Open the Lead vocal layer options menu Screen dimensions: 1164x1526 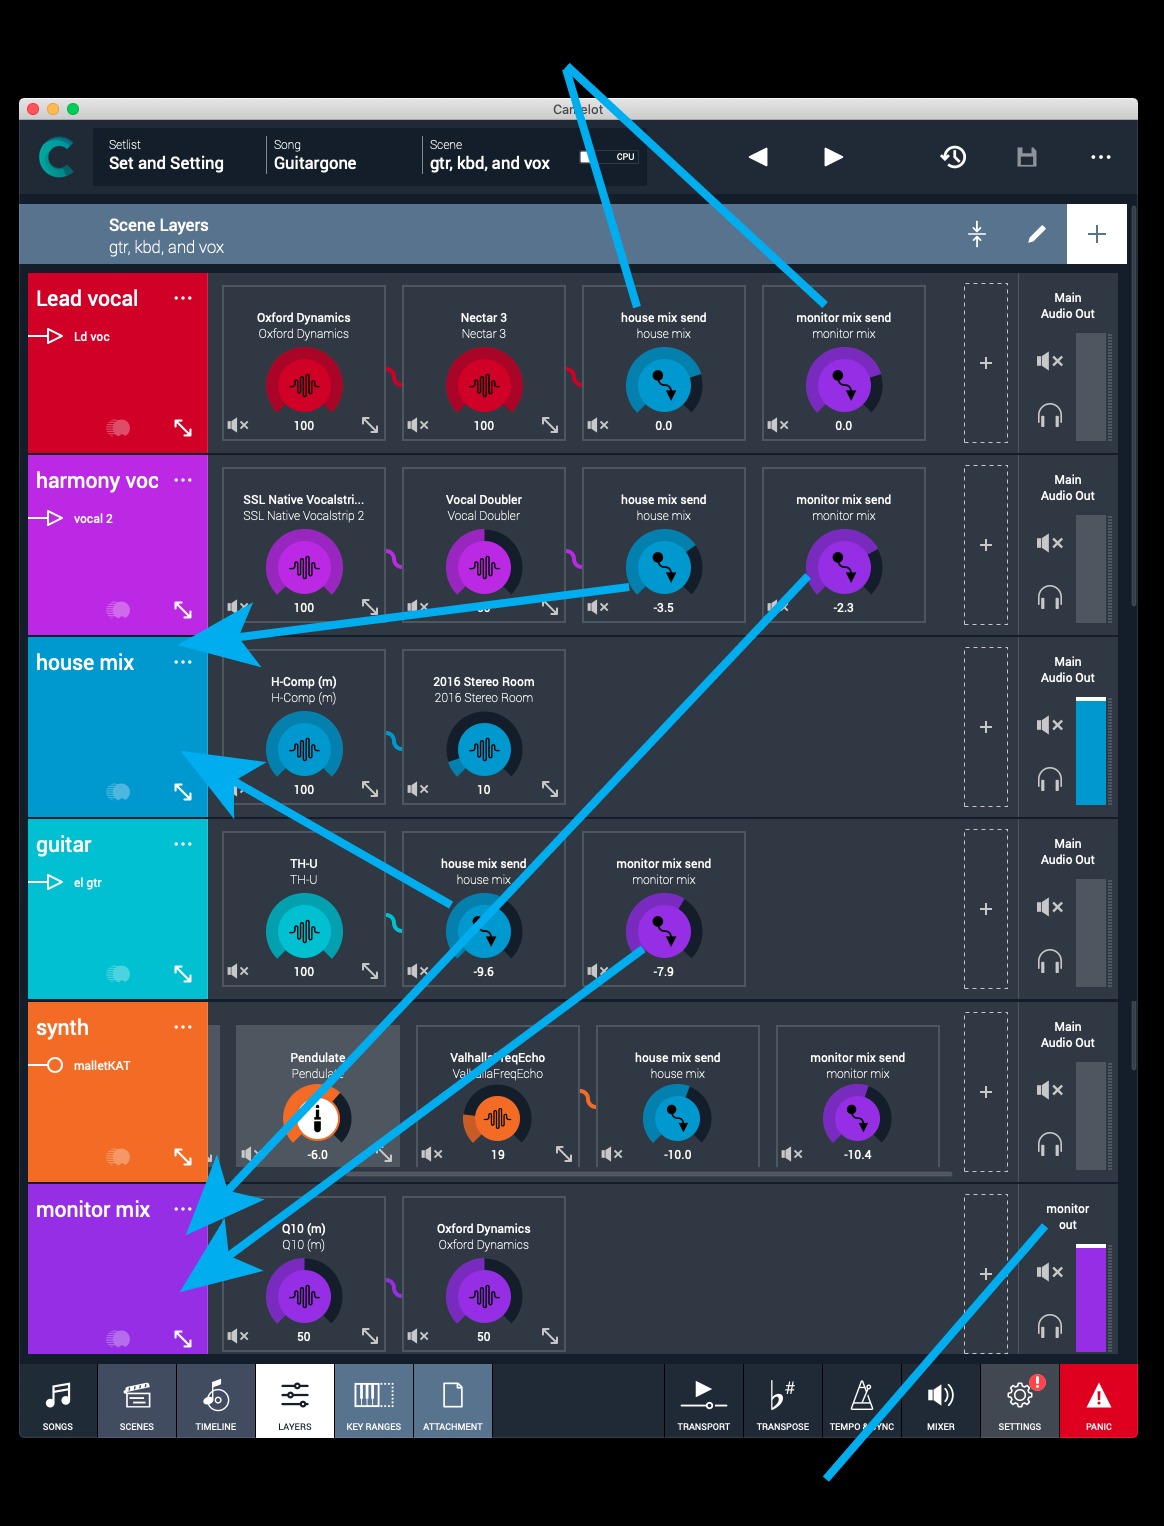183,297
